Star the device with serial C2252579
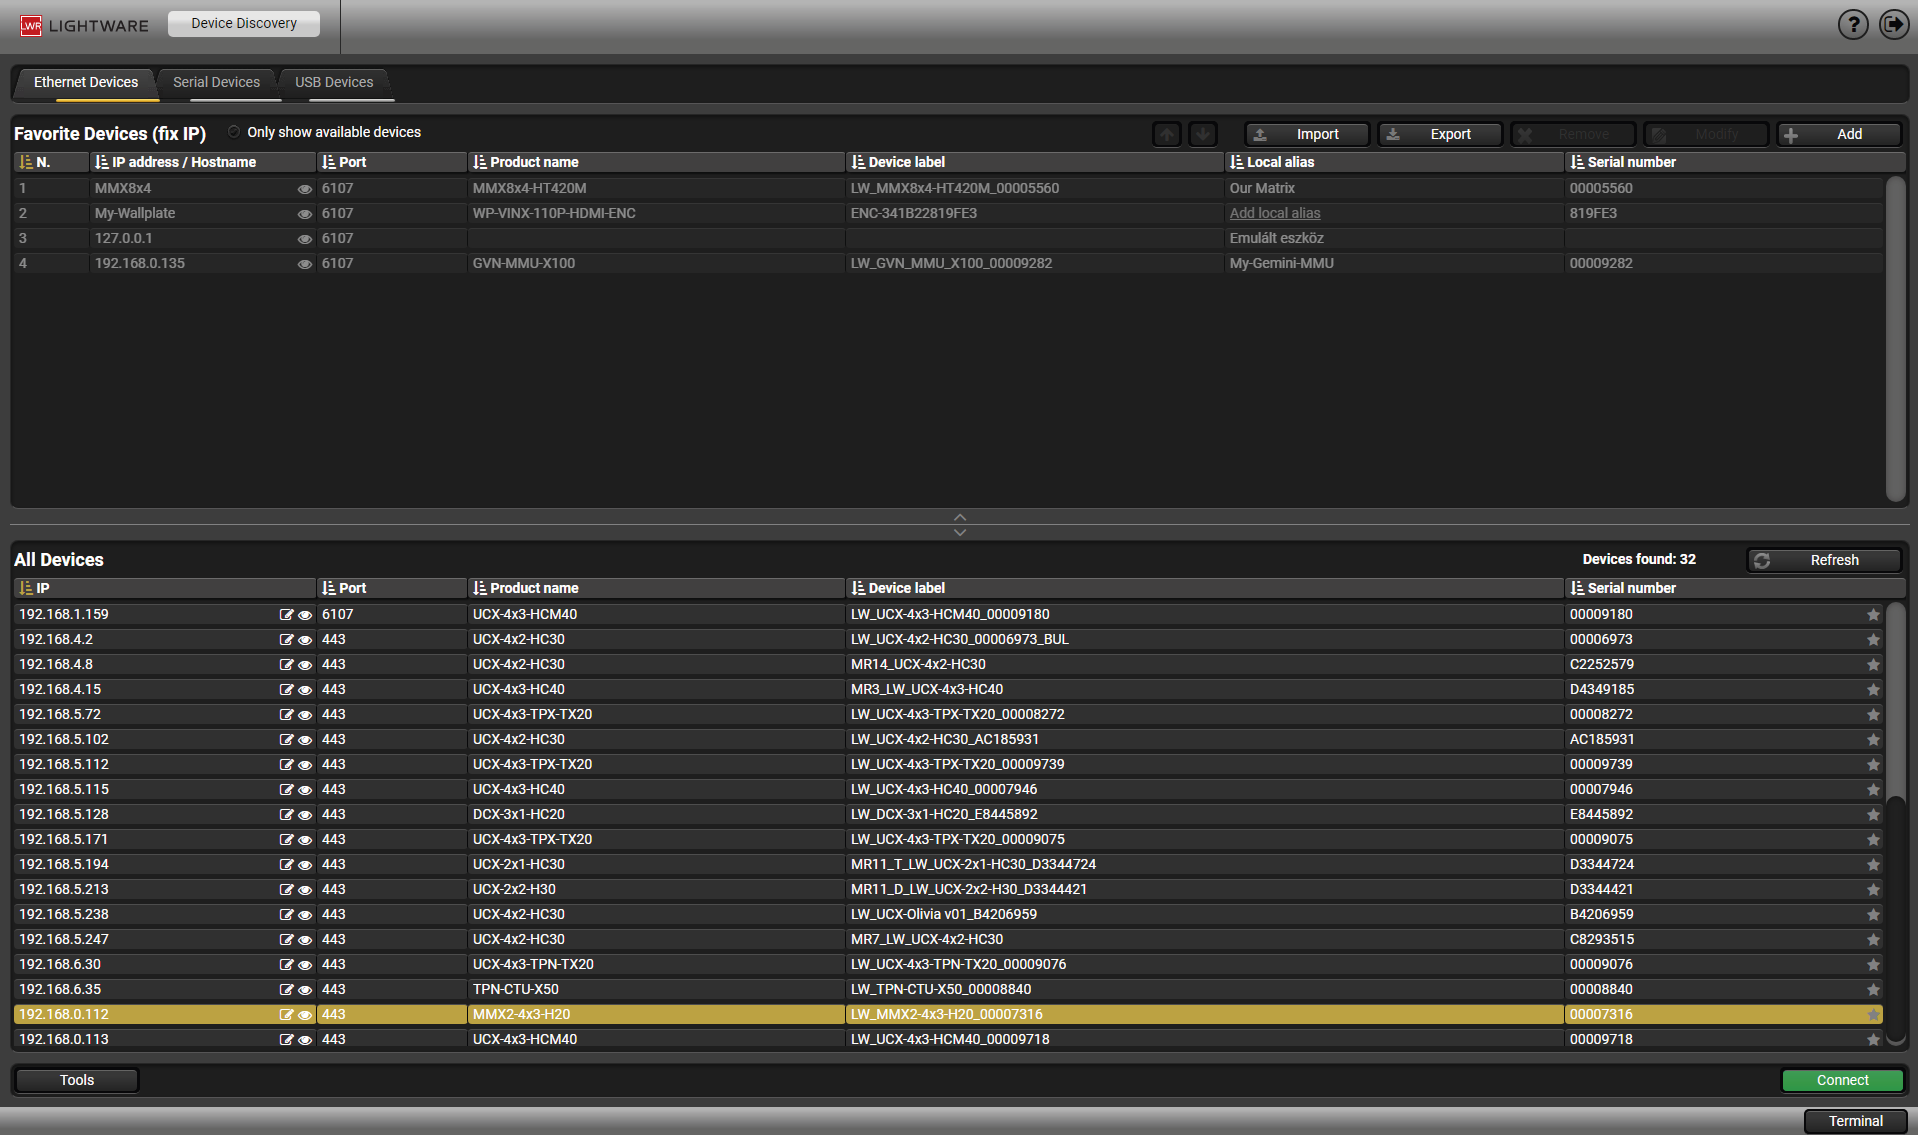This screenshot has width=1918, height=1136. click(x=1873, y=665)
